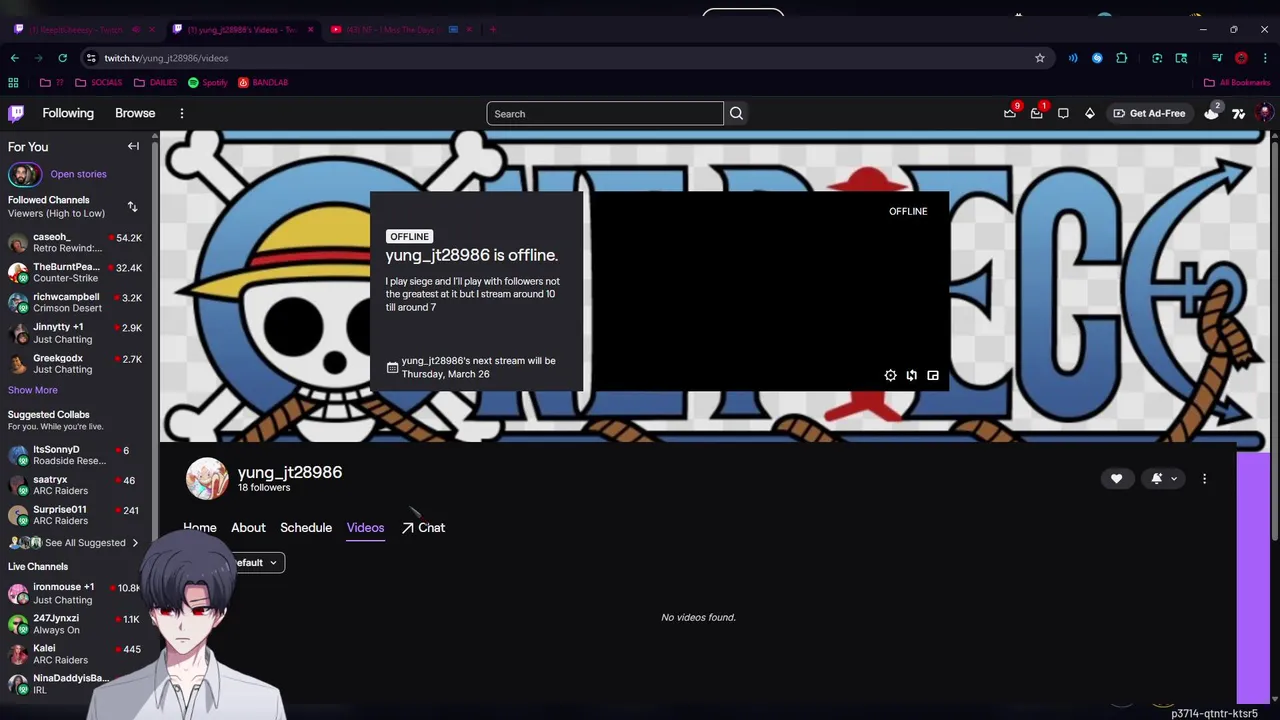Open the next stream schedule calendar icon
This screenshot has height=720, width=1280.
click(392, 367)
